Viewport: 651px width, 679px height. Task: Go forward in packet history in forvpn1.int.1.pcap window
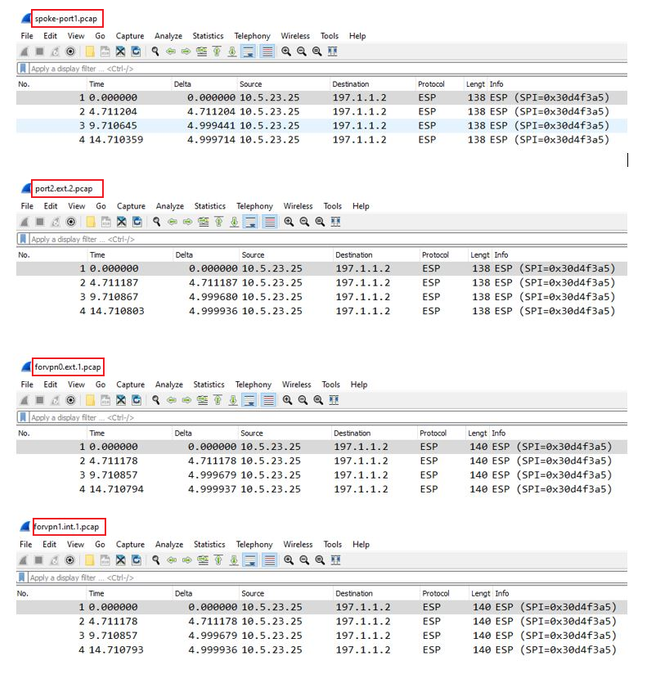pyautogui.click(x=187, y=560)
